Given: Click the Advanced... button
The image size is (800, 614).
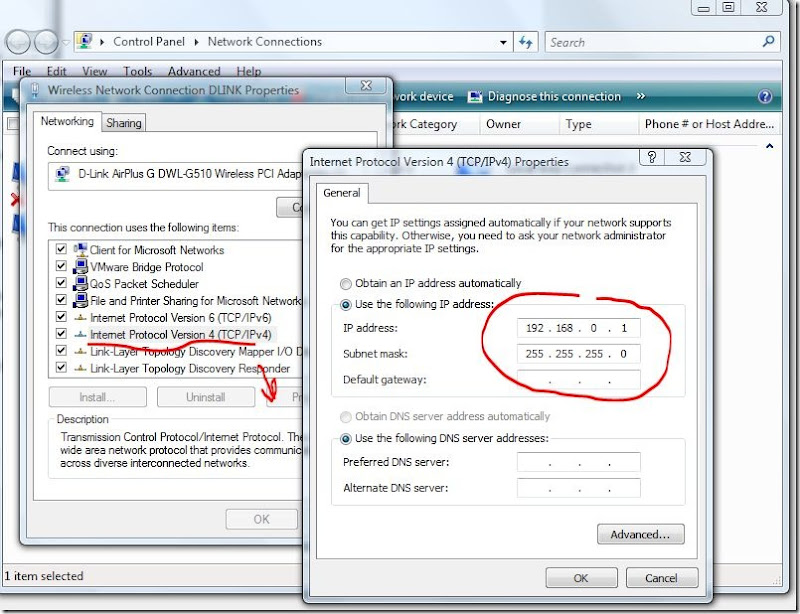Looking at the screenshot, I should click(x=640, y=534).
